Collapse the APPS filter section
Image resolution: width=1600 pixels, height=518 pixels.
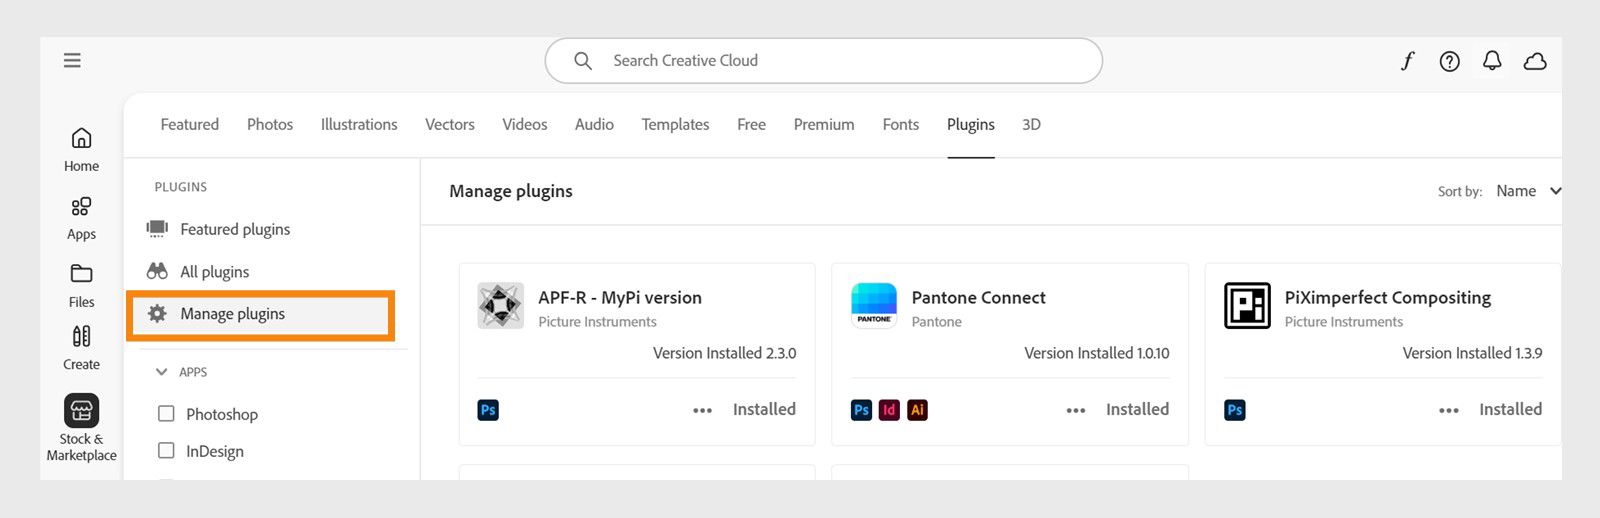coord(161,372)
